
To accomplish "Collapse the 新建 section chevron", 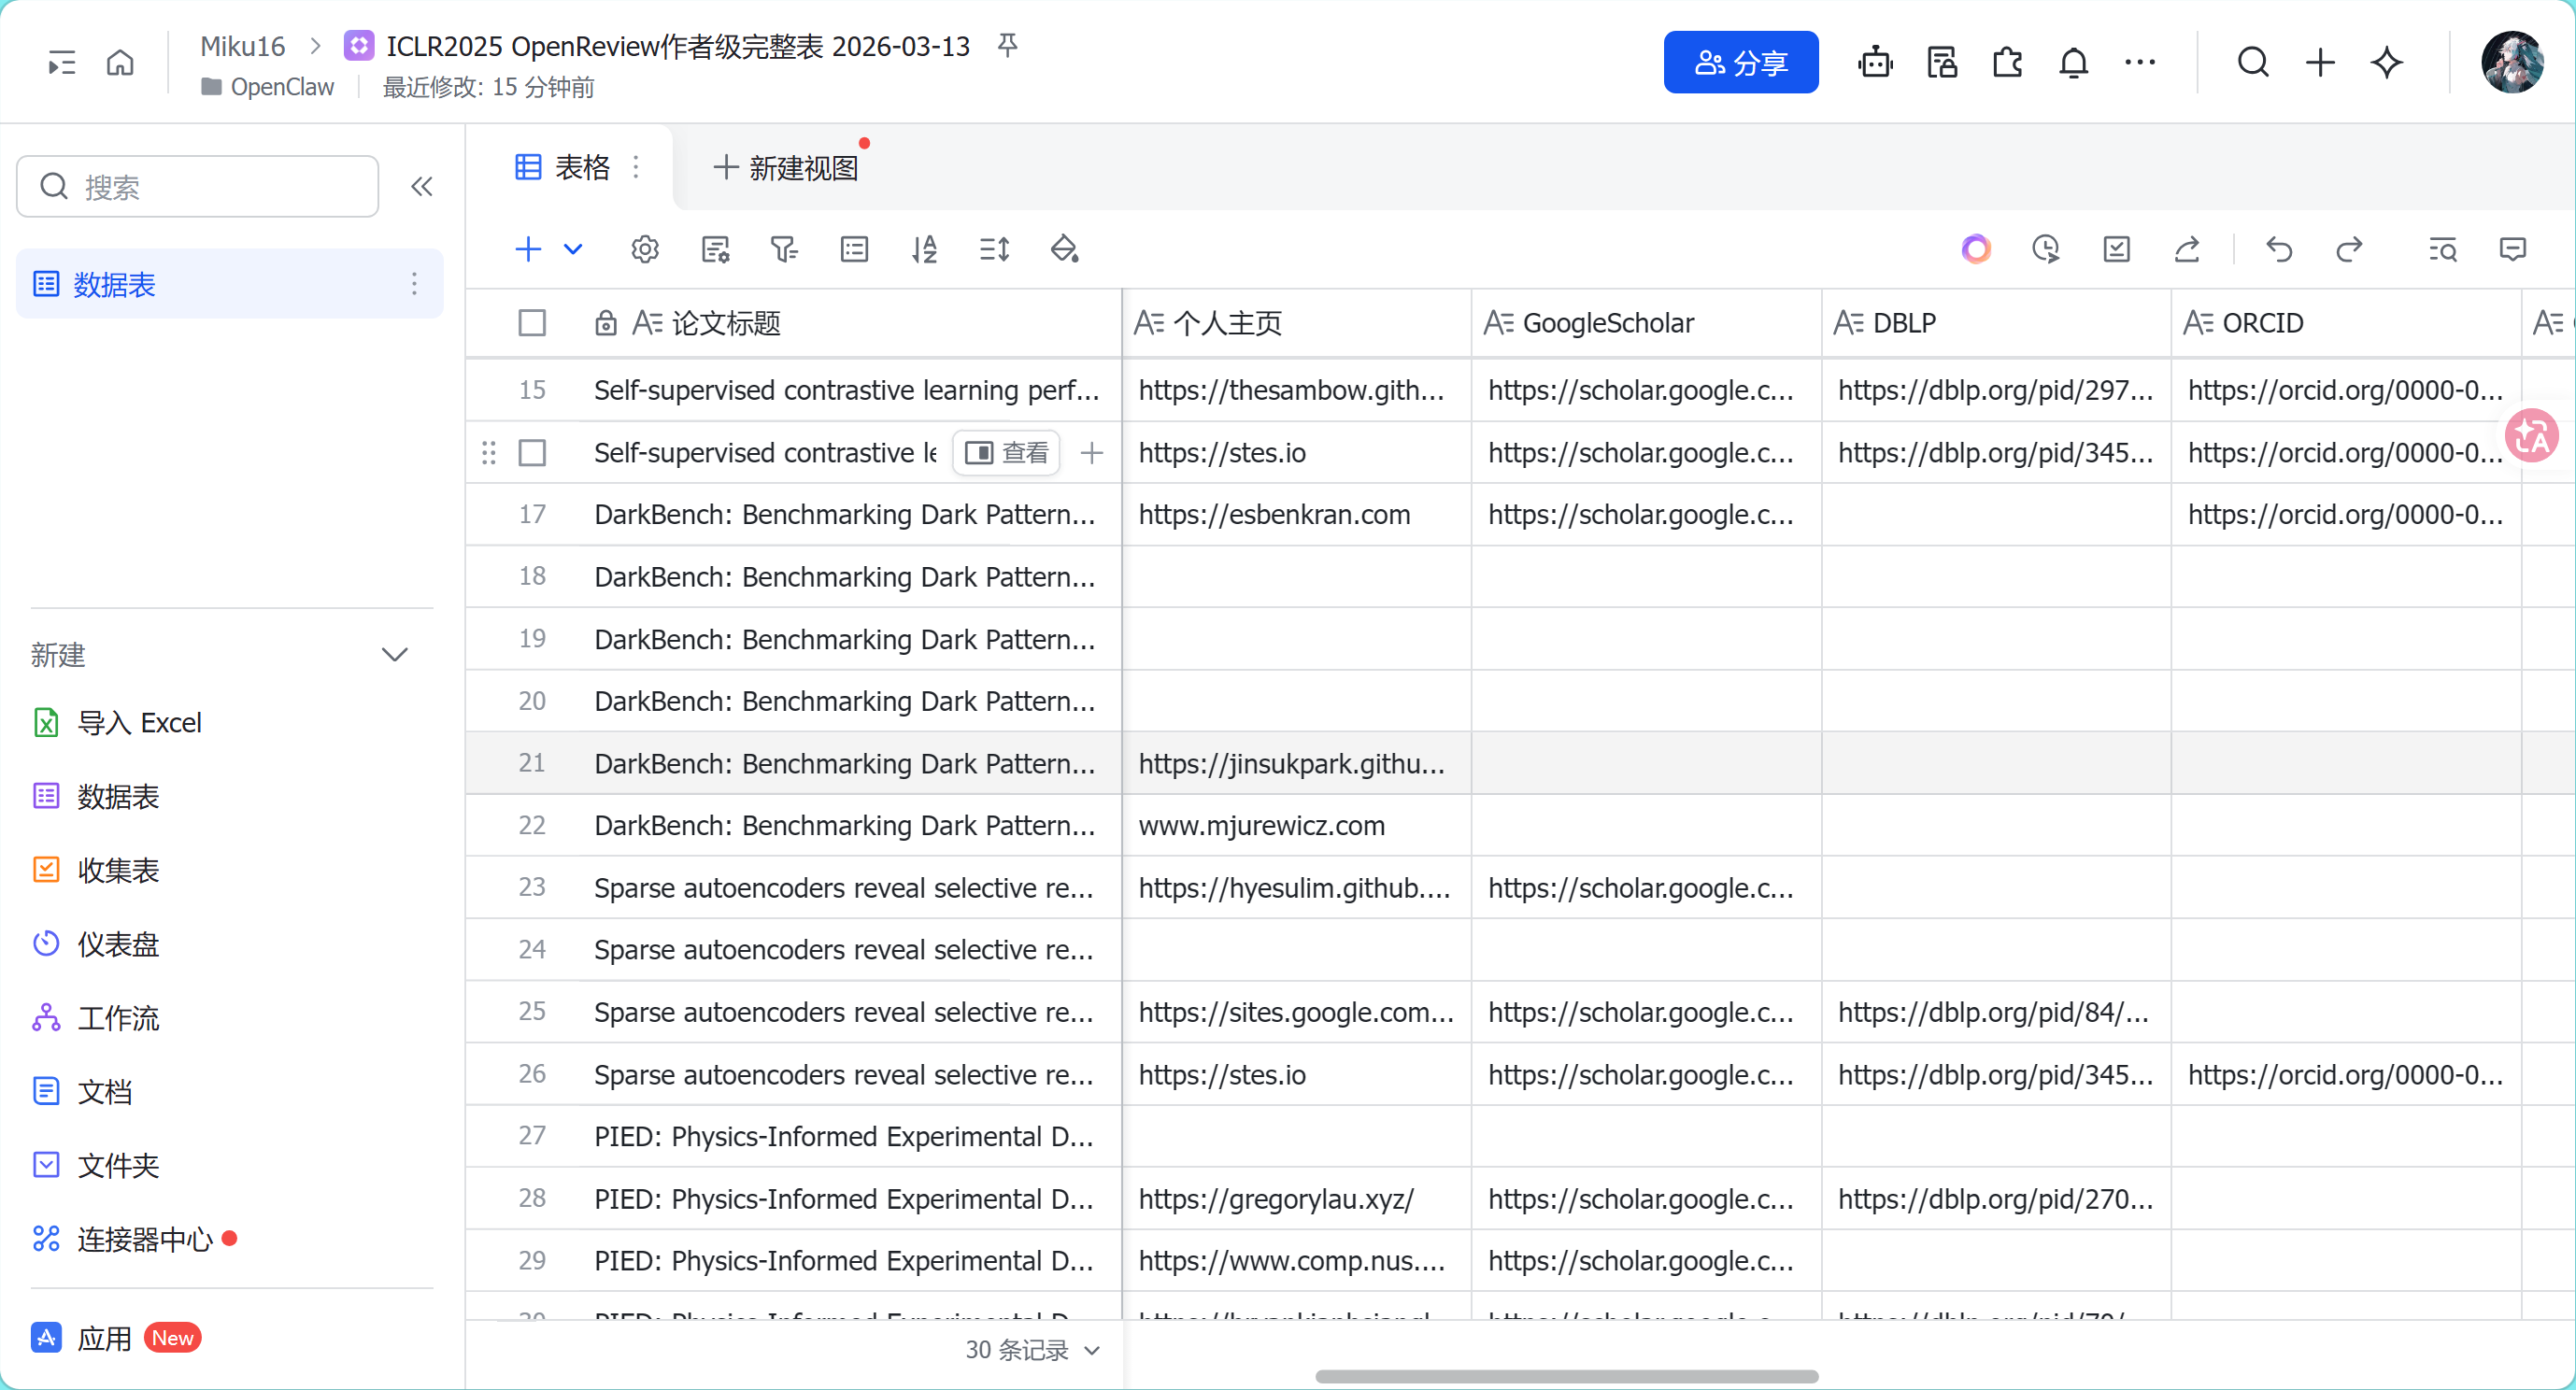I will [395, 655].
